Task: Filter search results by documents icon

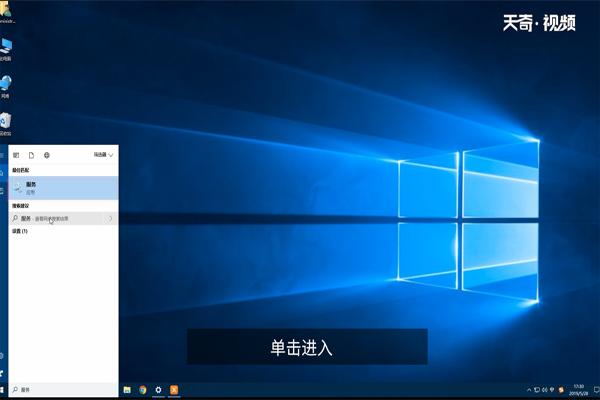Action: 31,155
